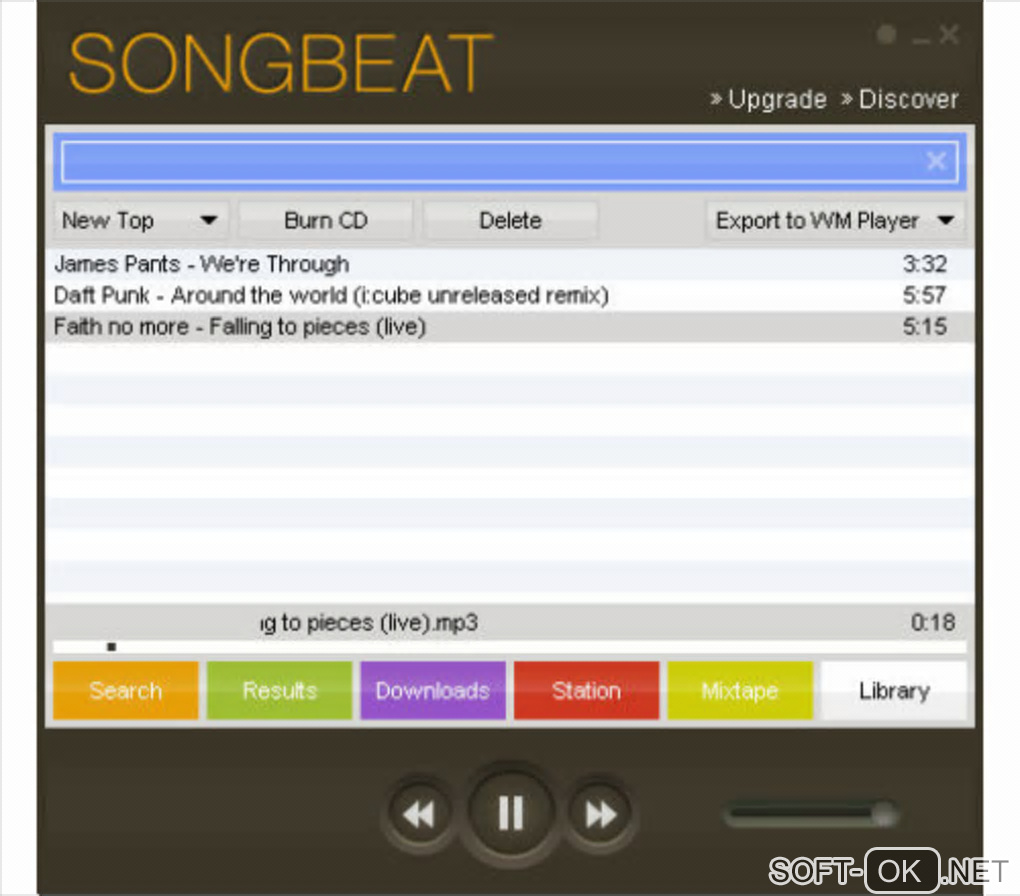Click the elapsed time 0:18
Image resolution: width=1020 pixels, height=896 pixels.
coord(933,622)
